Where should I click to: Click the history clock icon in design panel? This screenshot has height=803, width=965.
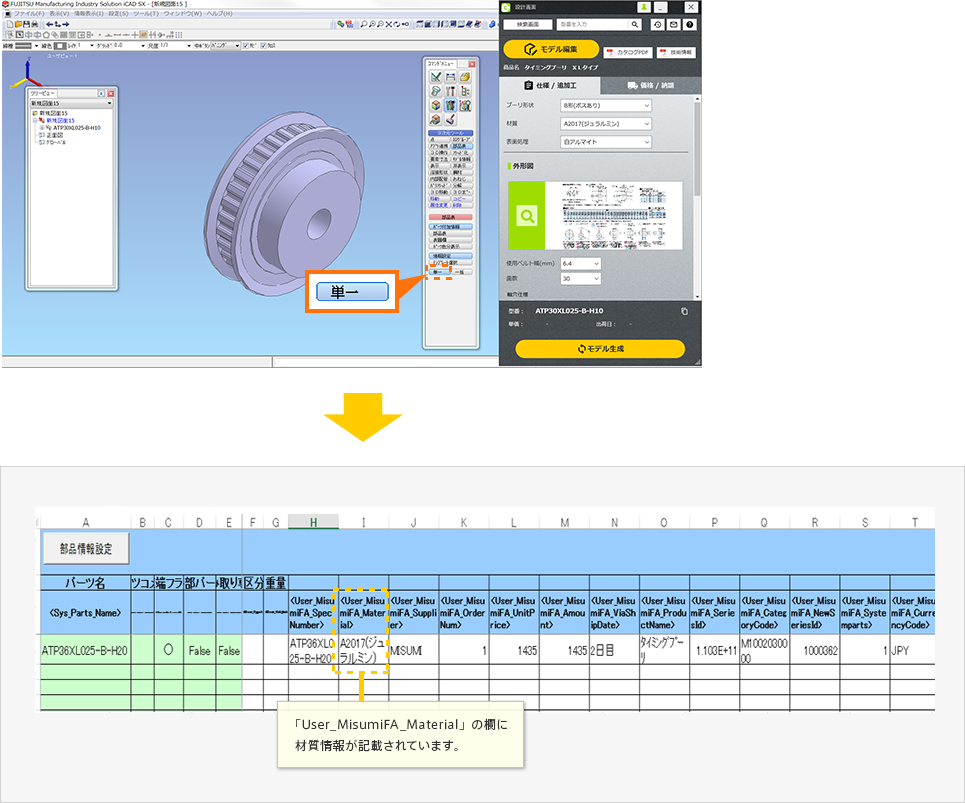point(658,25)
